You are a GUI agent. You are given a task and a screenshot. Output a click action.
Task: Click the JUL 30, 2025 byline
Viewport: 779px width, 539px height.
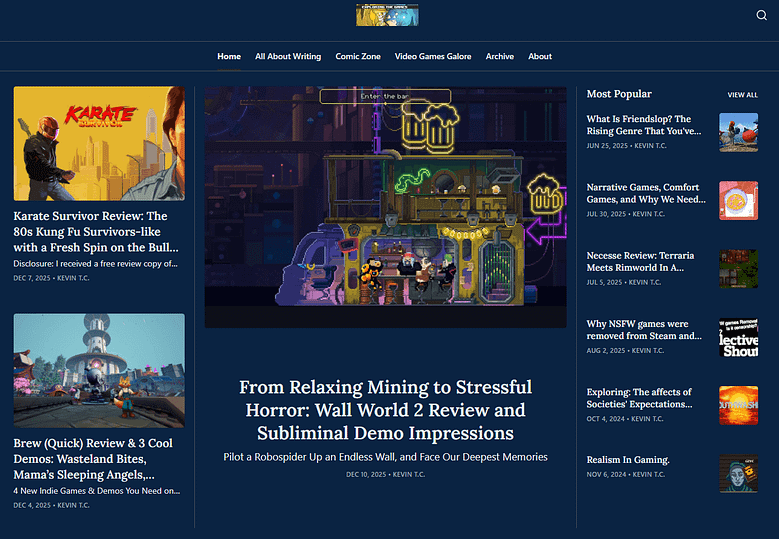click(x=625, y=214)
